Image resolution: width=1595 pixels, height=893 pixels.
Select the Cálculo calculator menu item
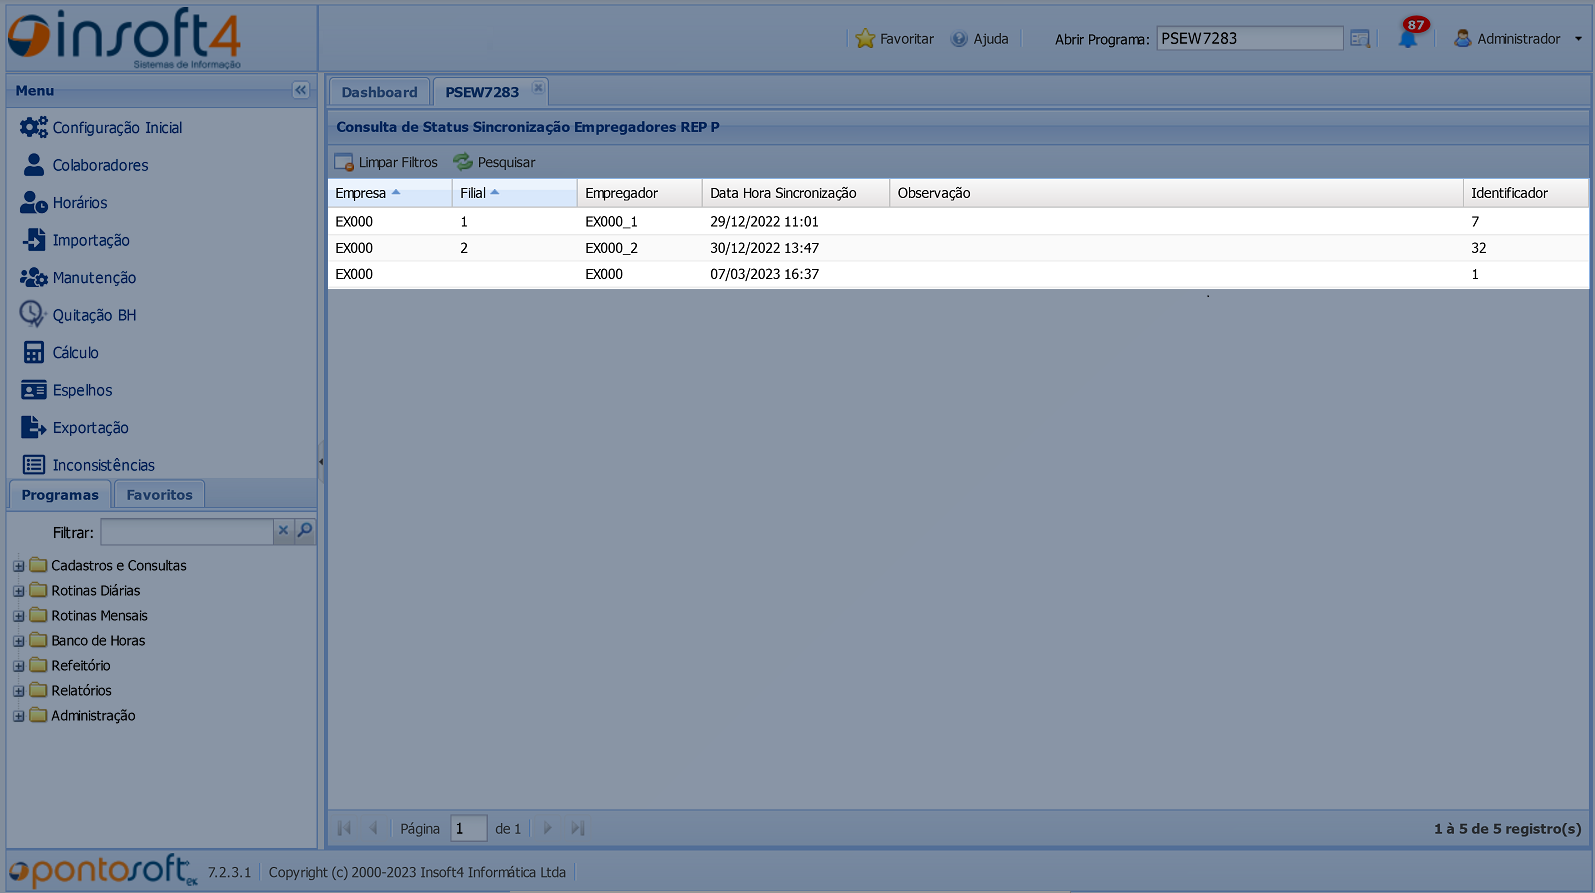[x=75, y=353]
